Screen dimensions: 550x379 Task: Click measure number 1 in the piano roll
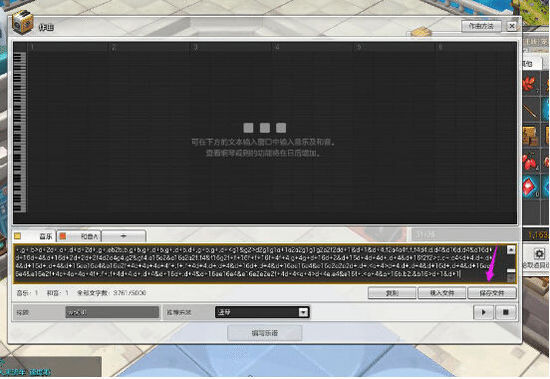32,47
